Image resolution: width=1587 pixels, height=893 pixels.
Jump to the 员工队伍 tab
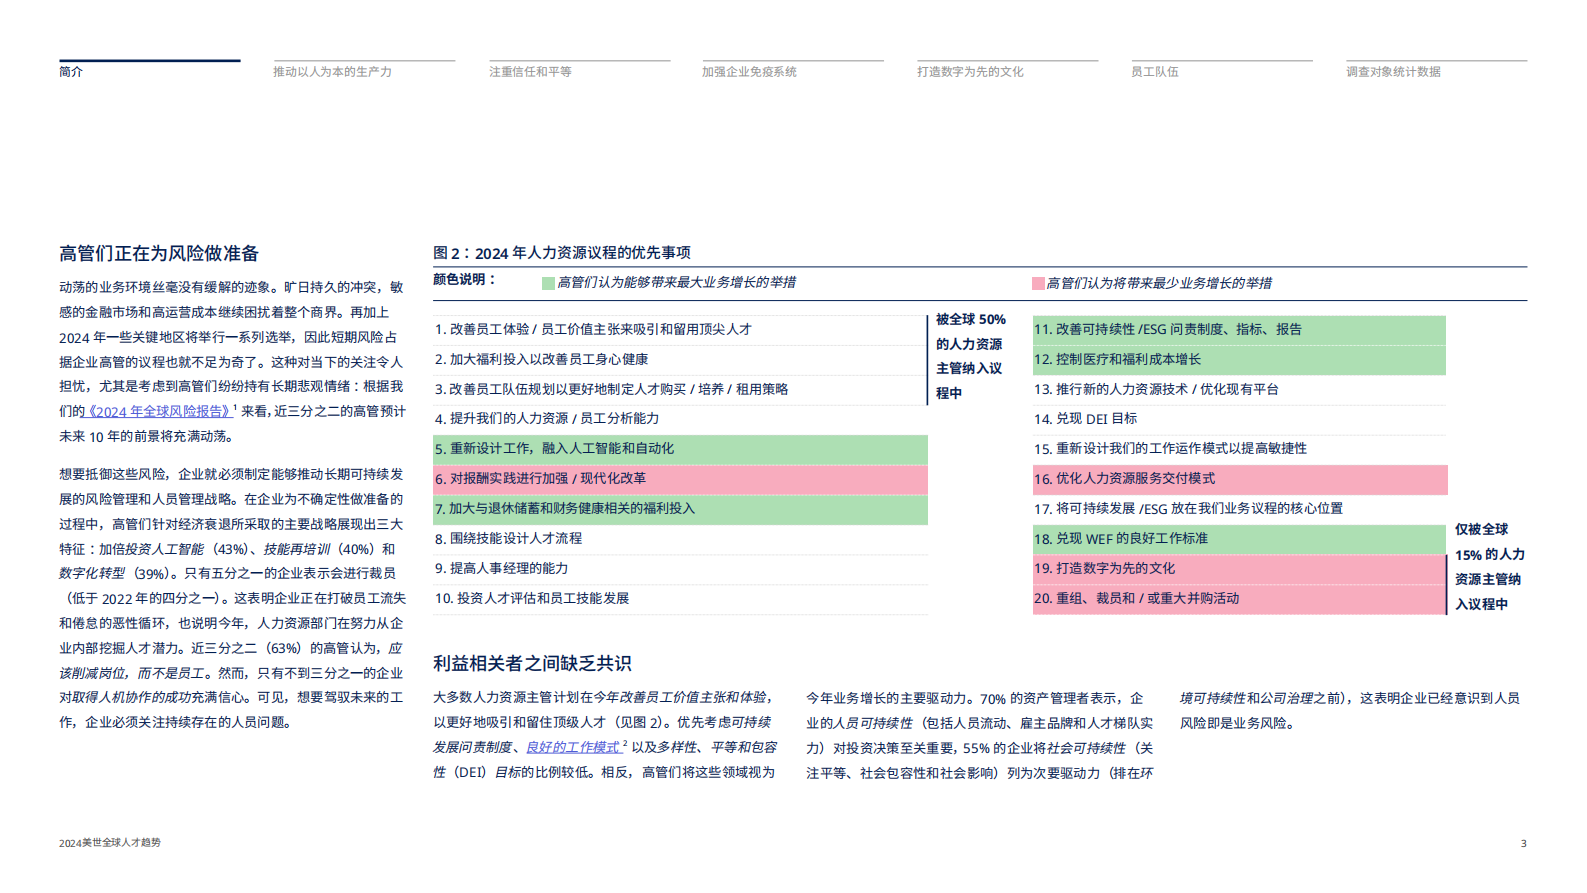[1154, 72]
